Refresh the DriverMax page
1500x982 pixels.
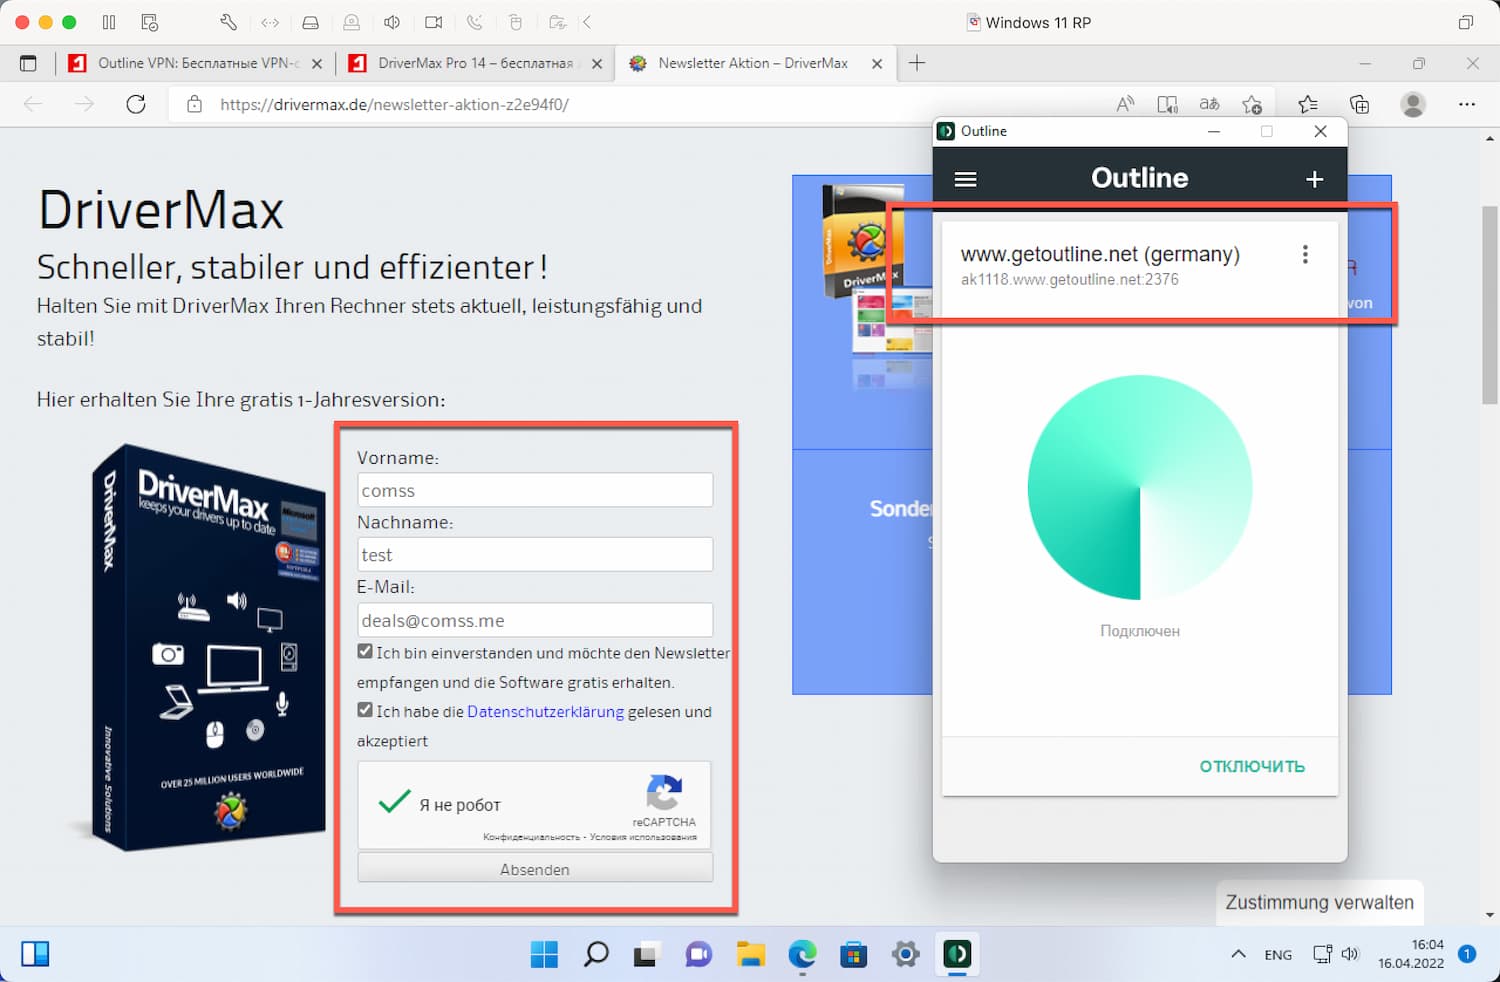[136, 104]
